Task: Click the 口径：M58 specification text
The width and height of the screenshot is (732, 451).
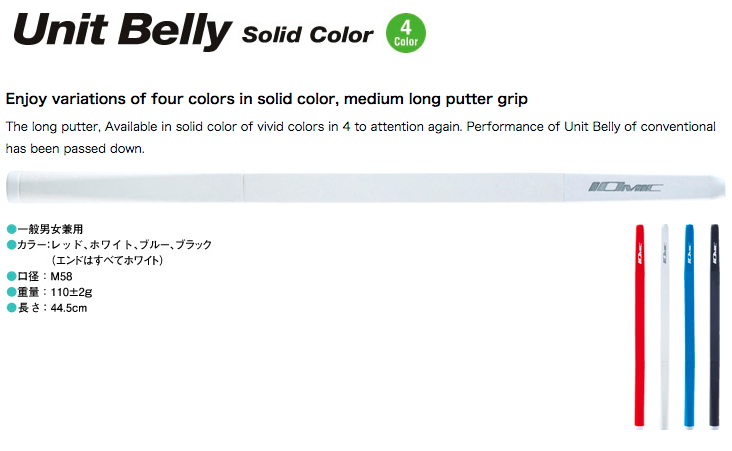Action: pos(45,276)
